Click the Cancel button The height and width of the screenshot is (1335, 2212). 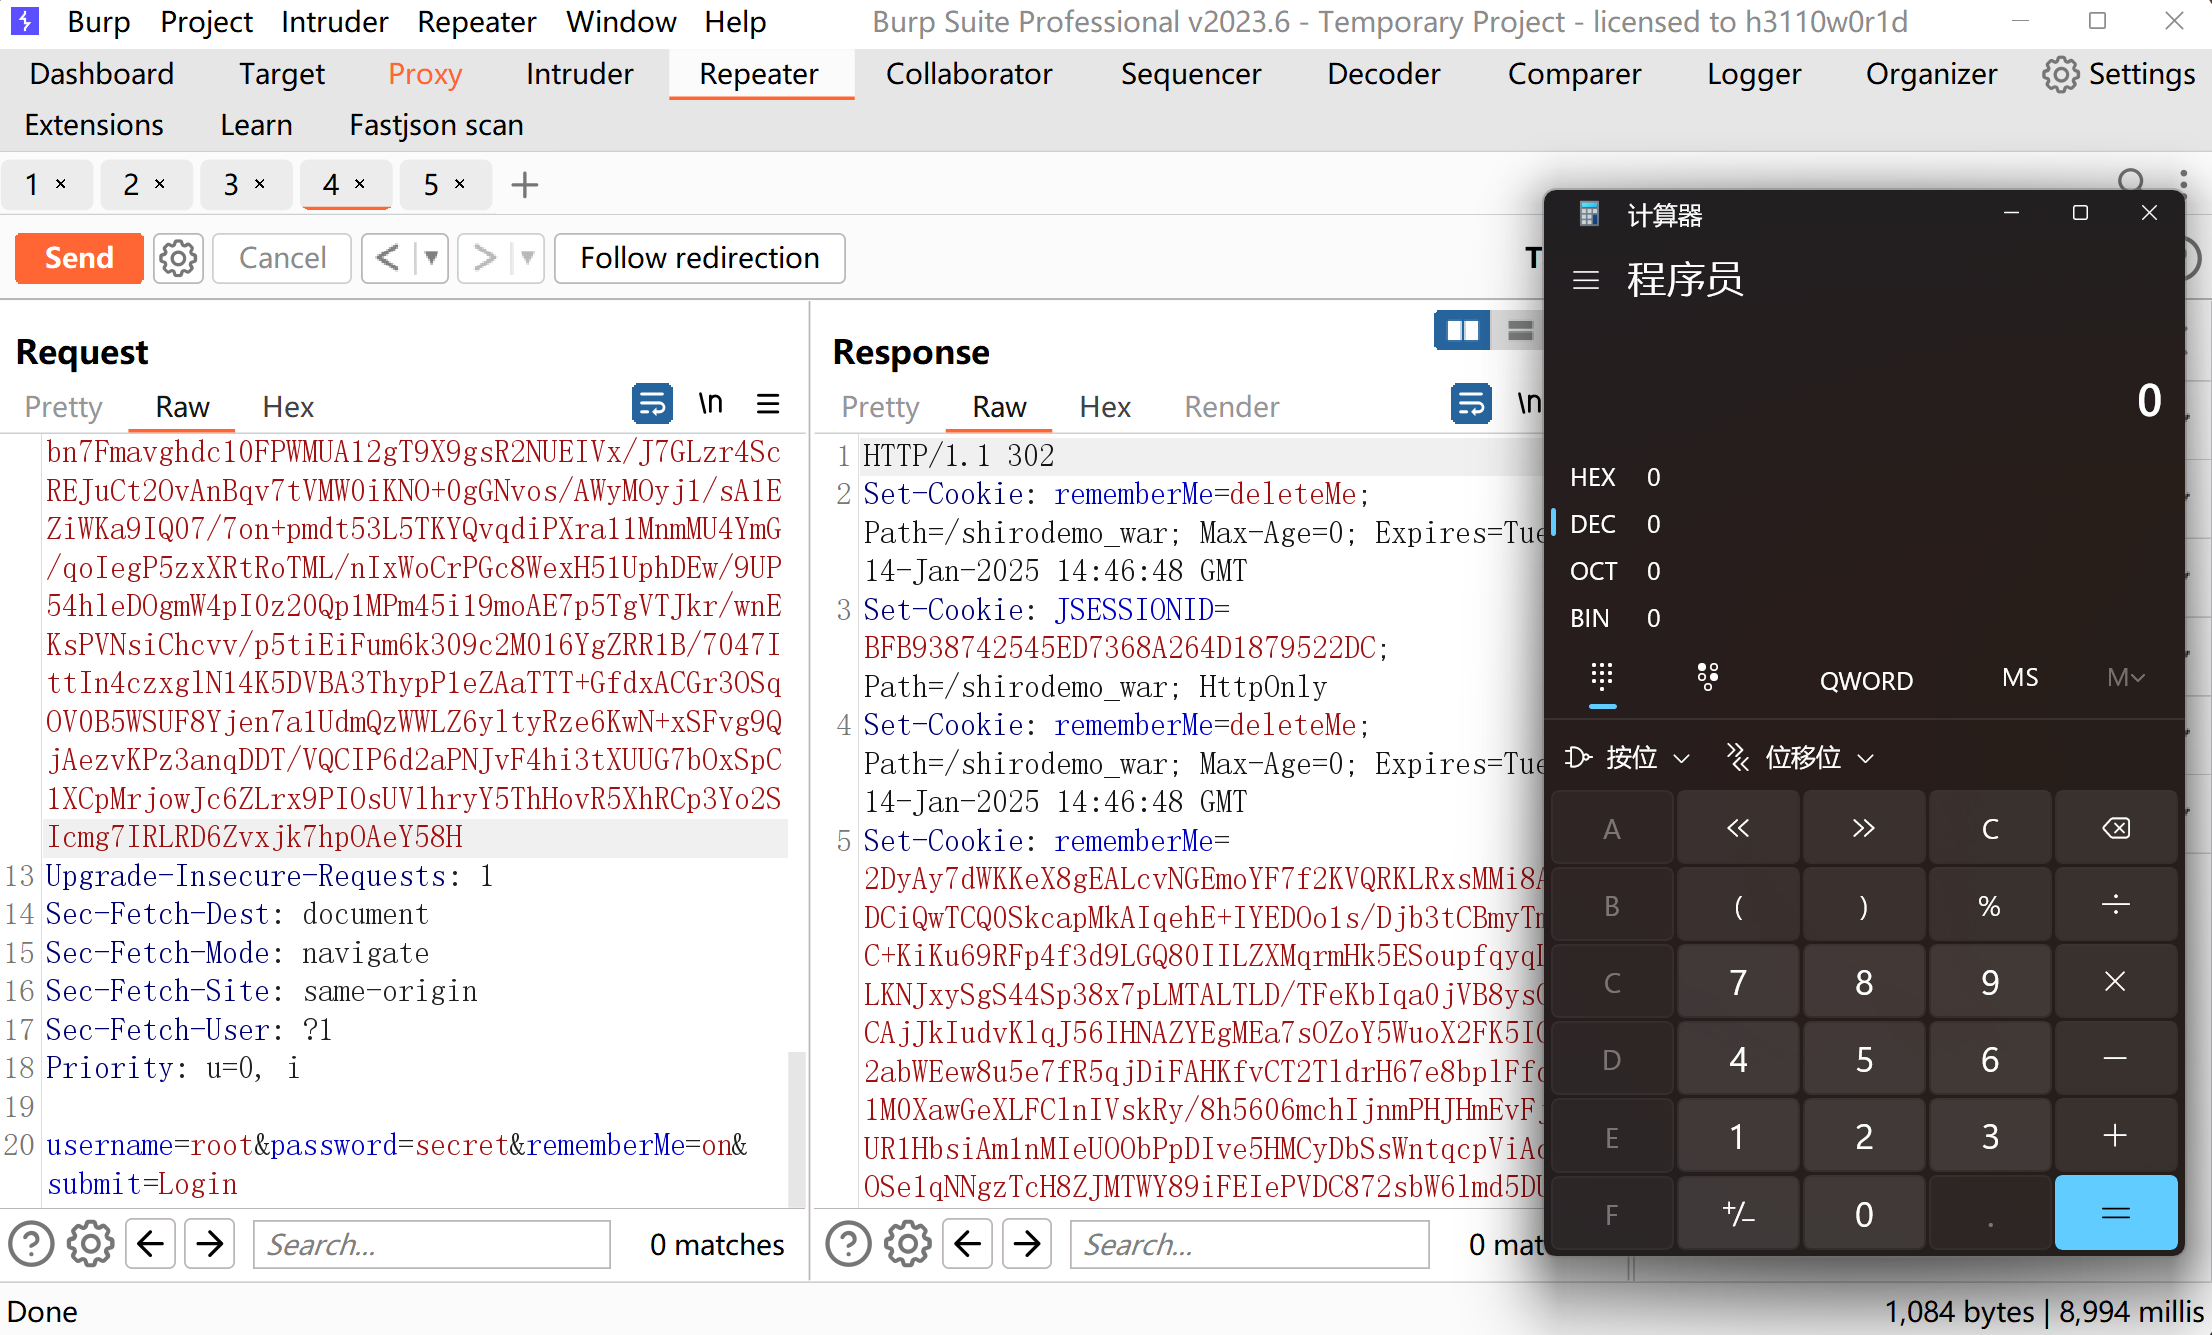click(282, 258)
